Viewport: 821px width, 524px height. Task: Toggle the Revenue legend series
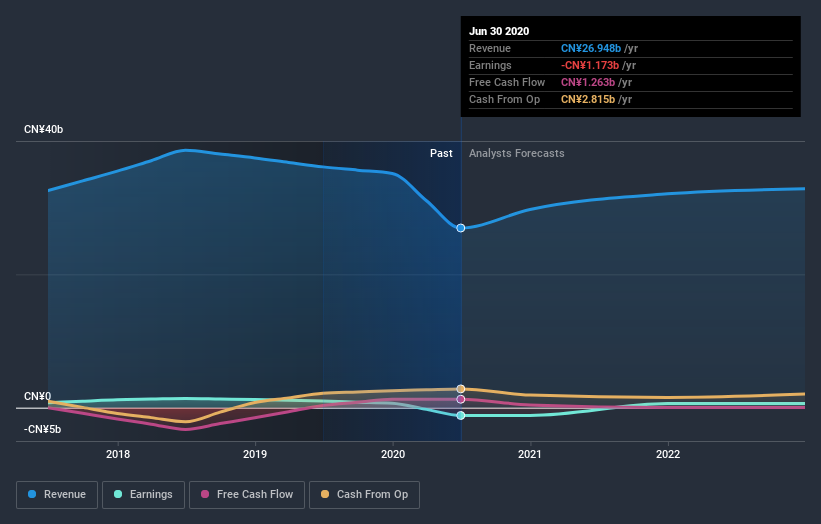(x=57, y=495)
